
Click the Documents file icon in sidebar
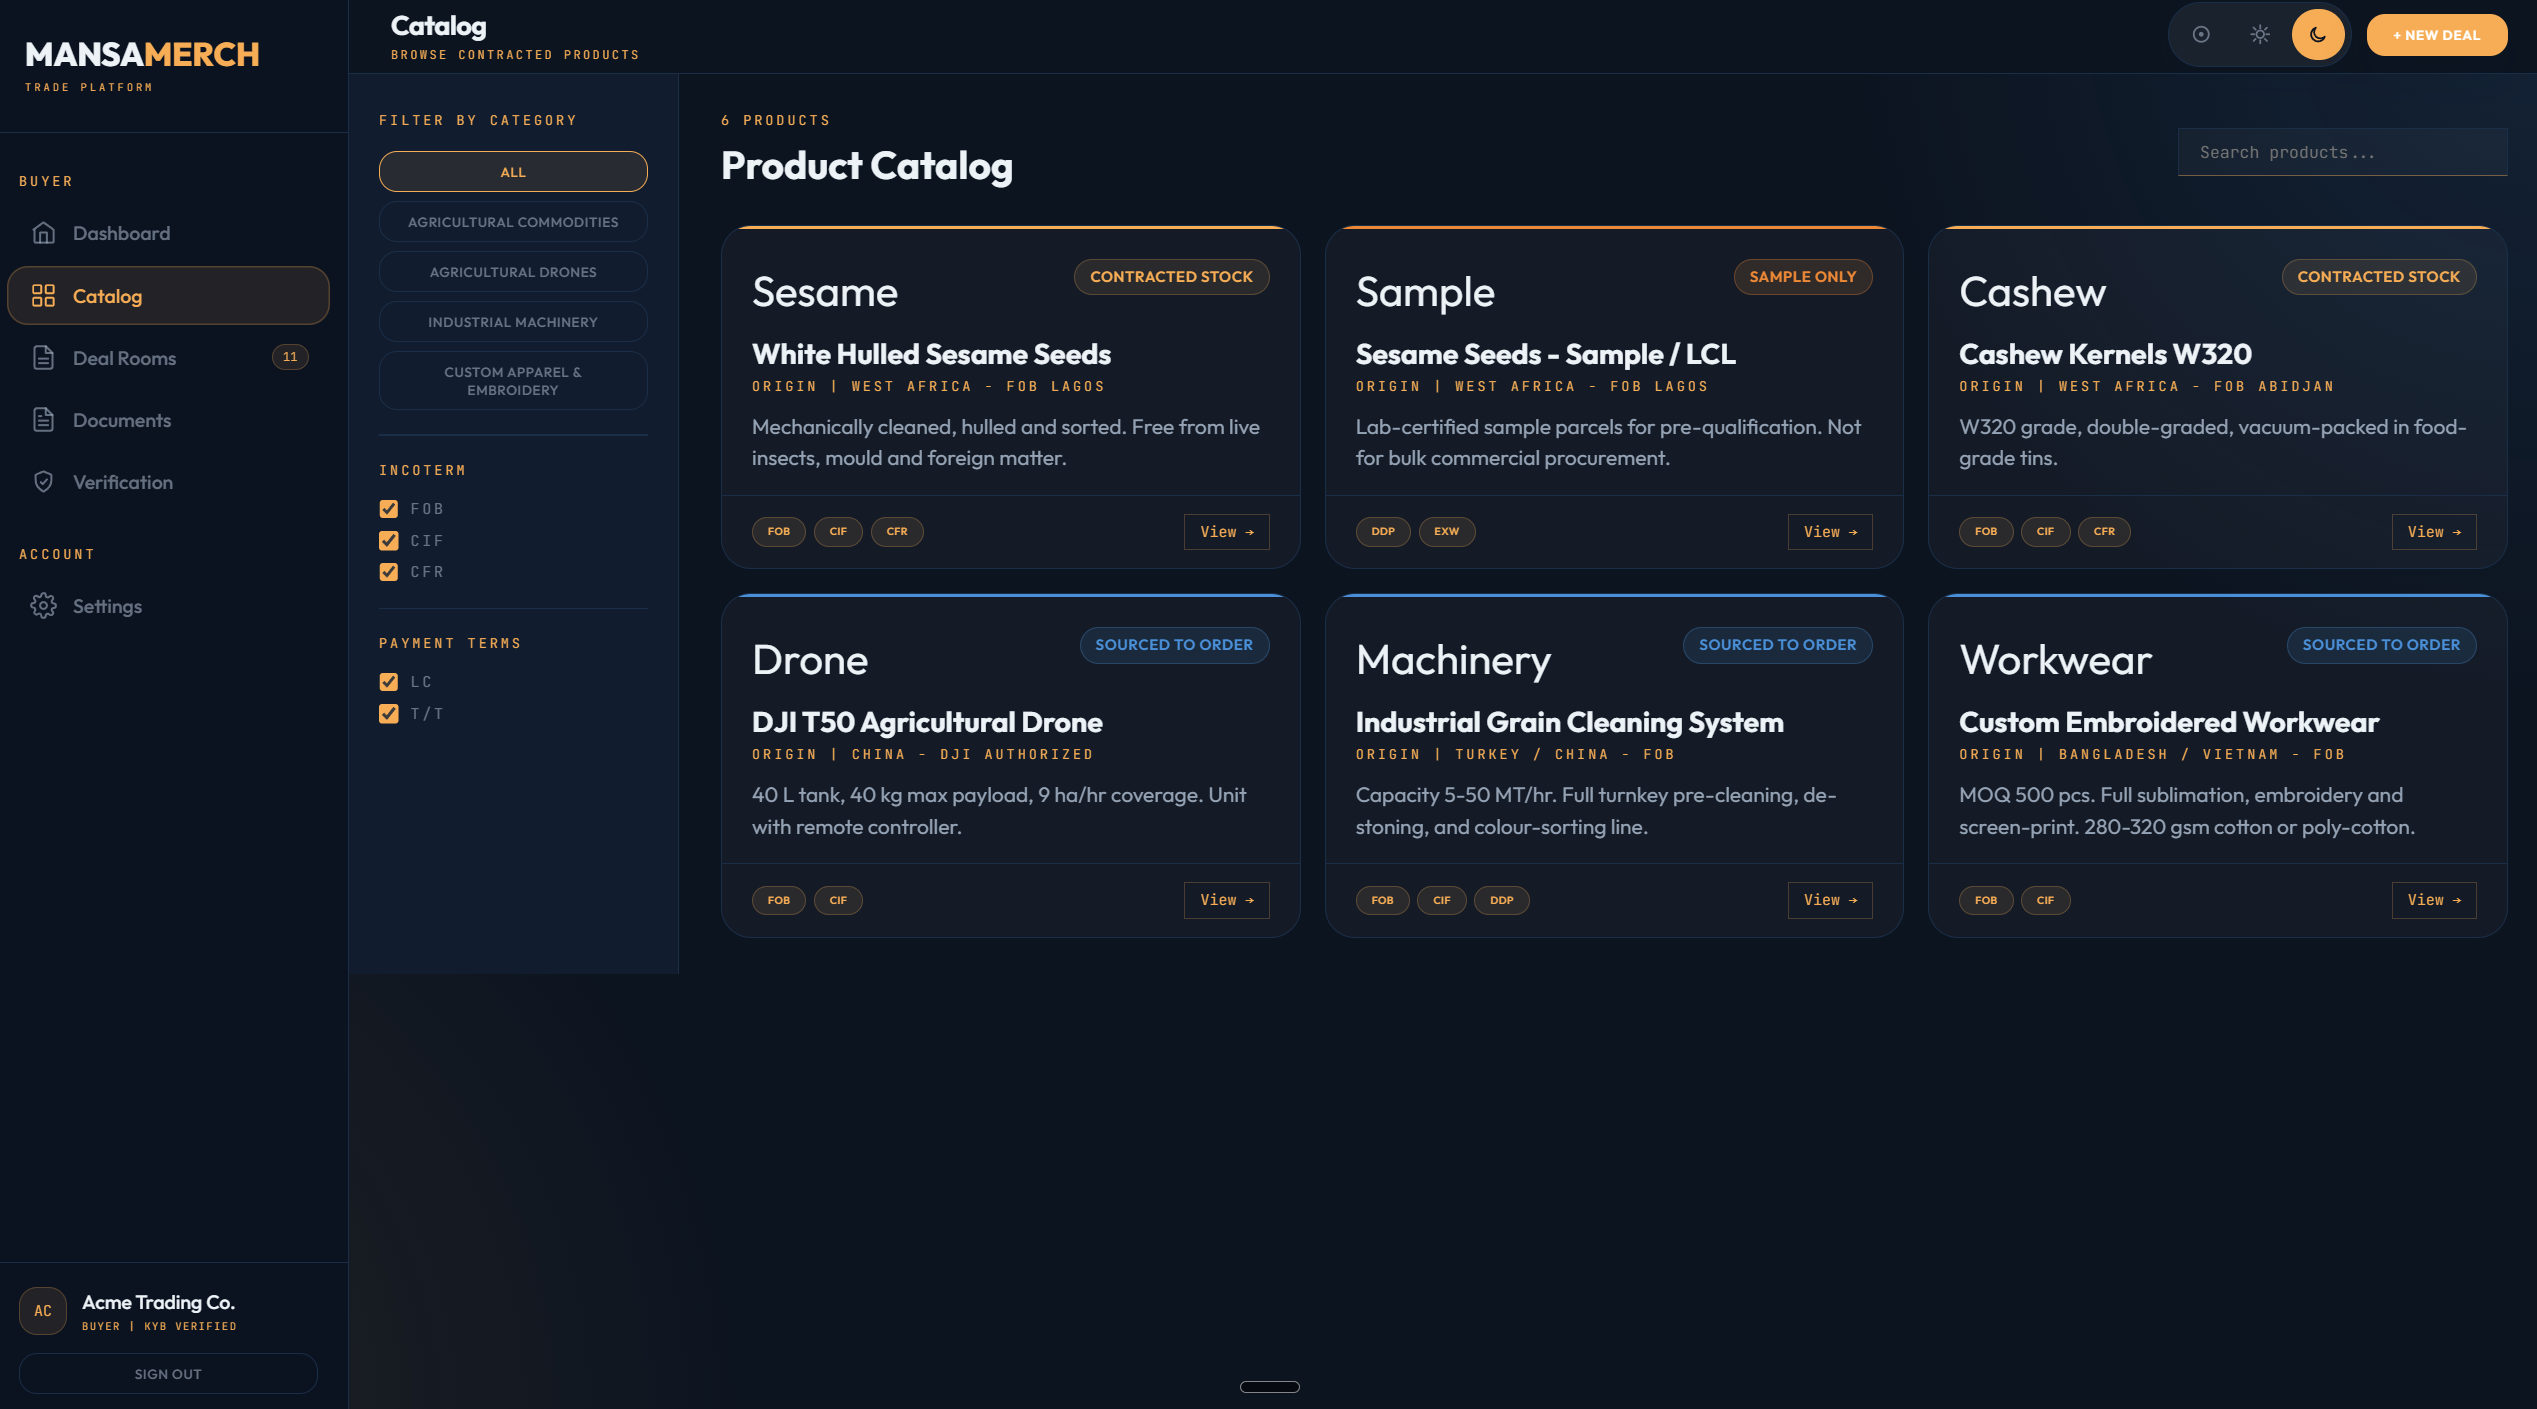click(44, 420)
